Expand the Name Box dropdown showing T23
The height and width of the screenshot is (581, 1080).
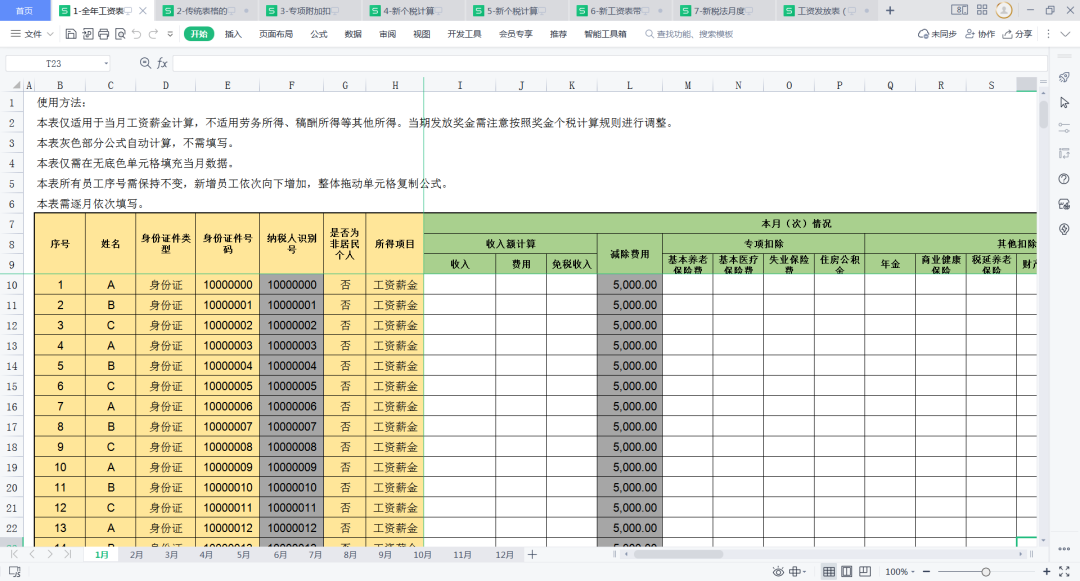tap(106, 63)
